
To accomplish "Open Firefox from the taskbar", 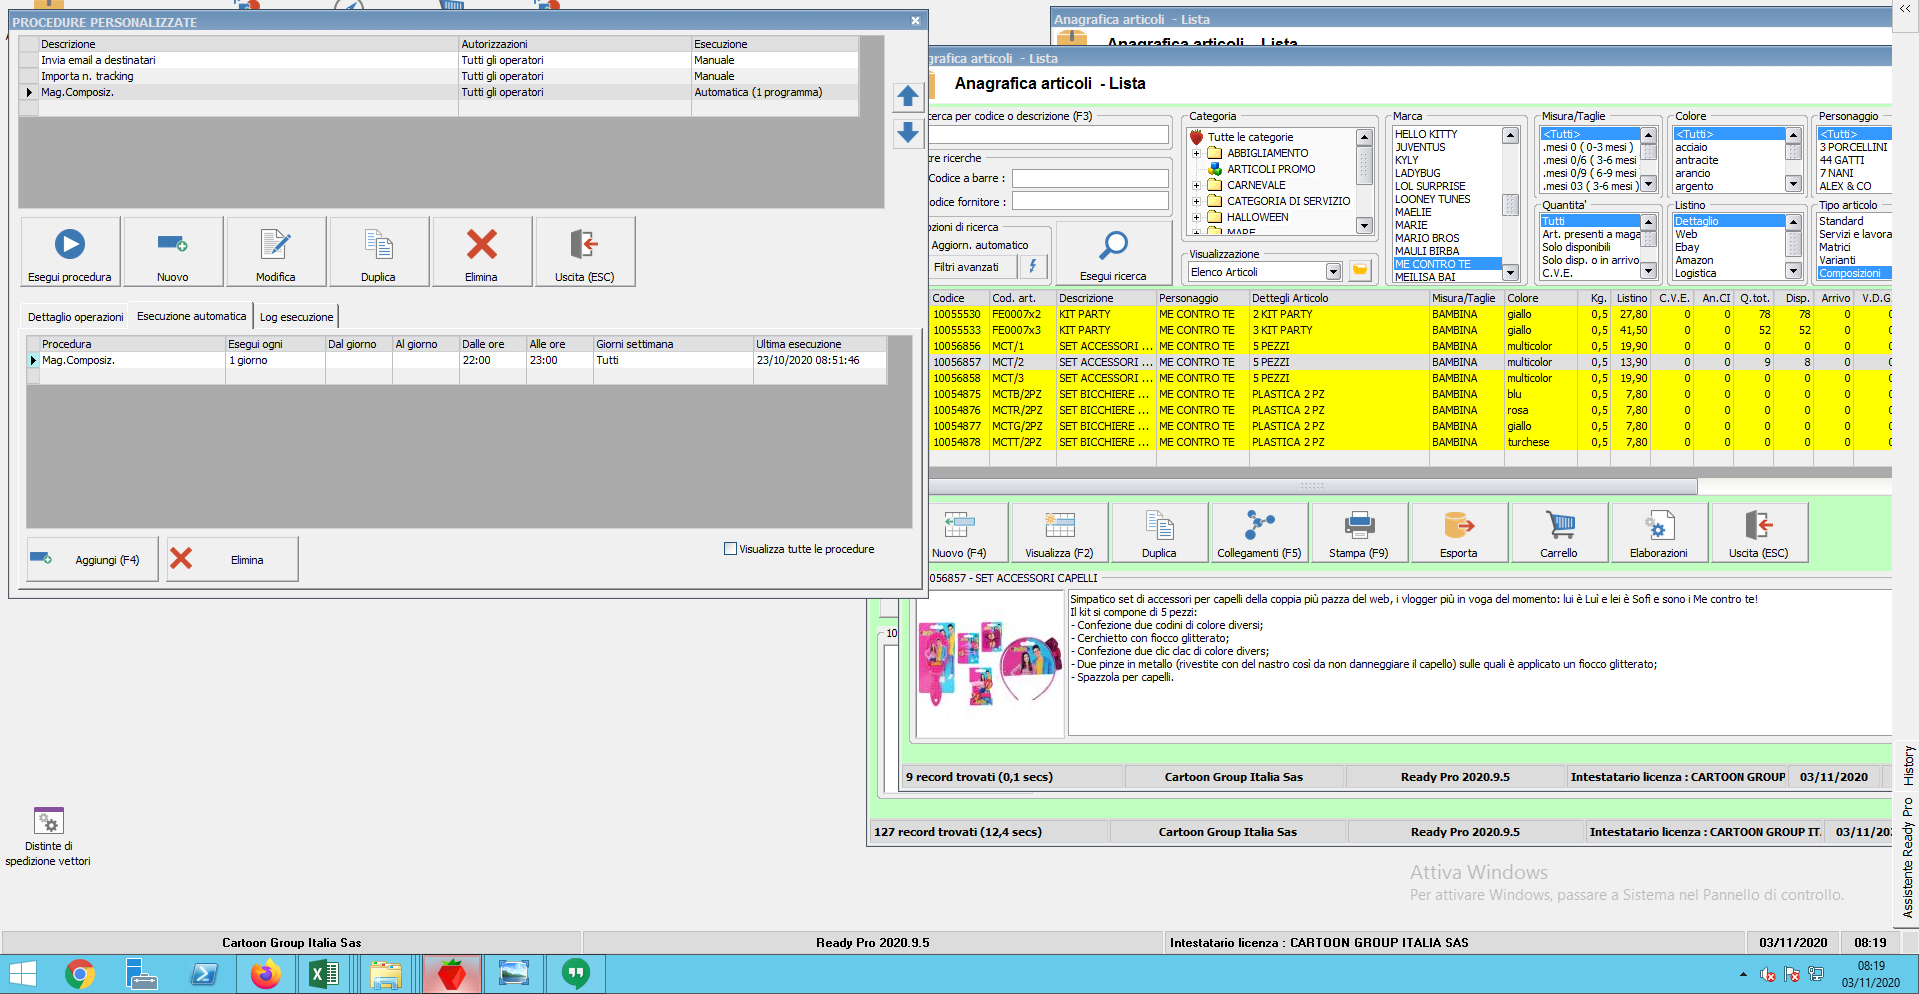I will click(265, 973).
